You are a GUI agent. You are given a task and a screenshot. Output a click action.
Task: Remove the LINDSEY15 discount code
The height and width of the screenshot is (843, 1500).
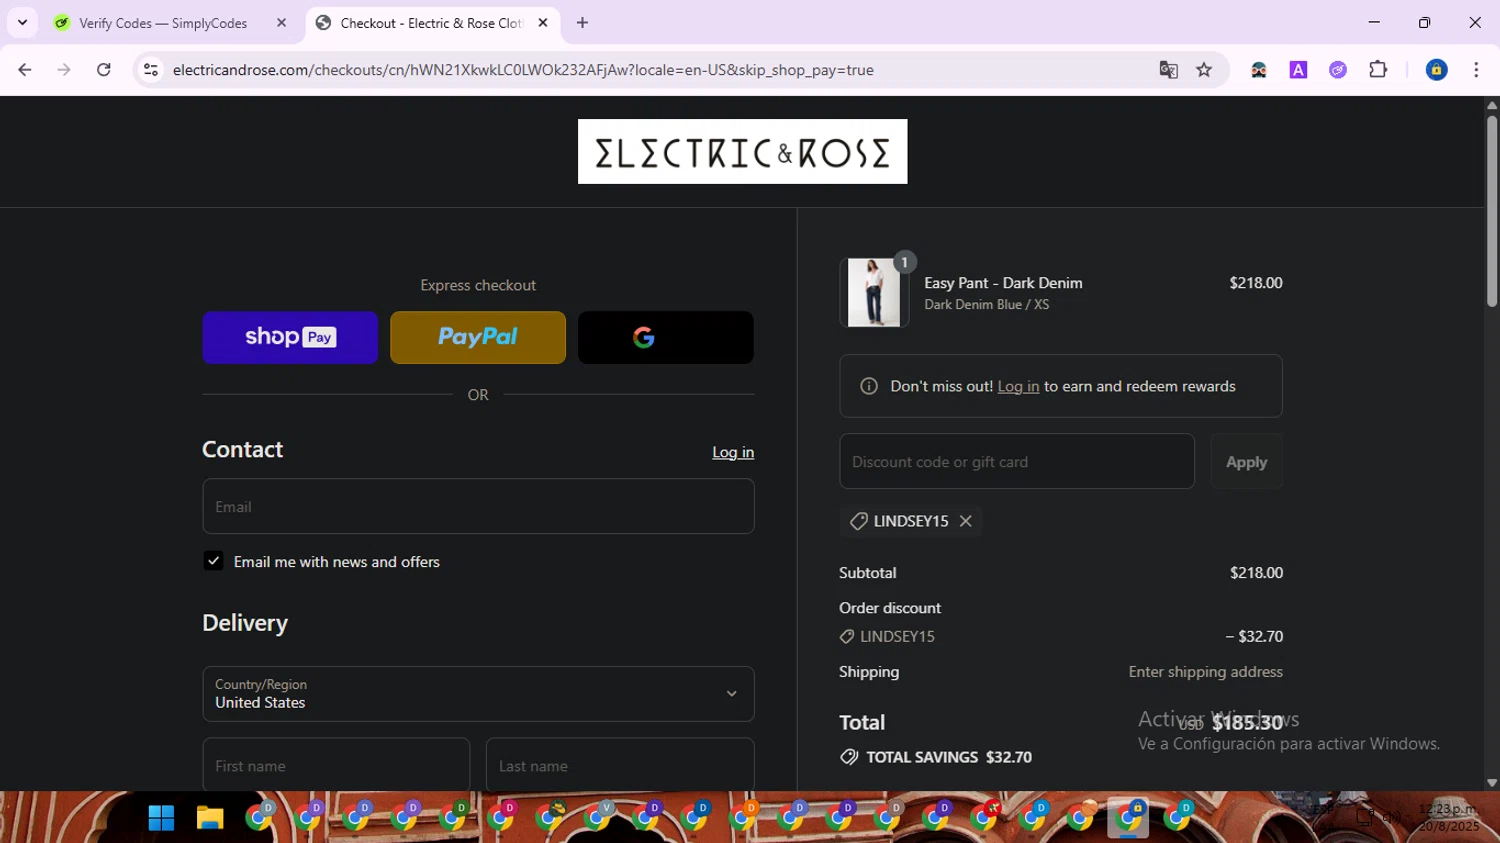point(965,521)
